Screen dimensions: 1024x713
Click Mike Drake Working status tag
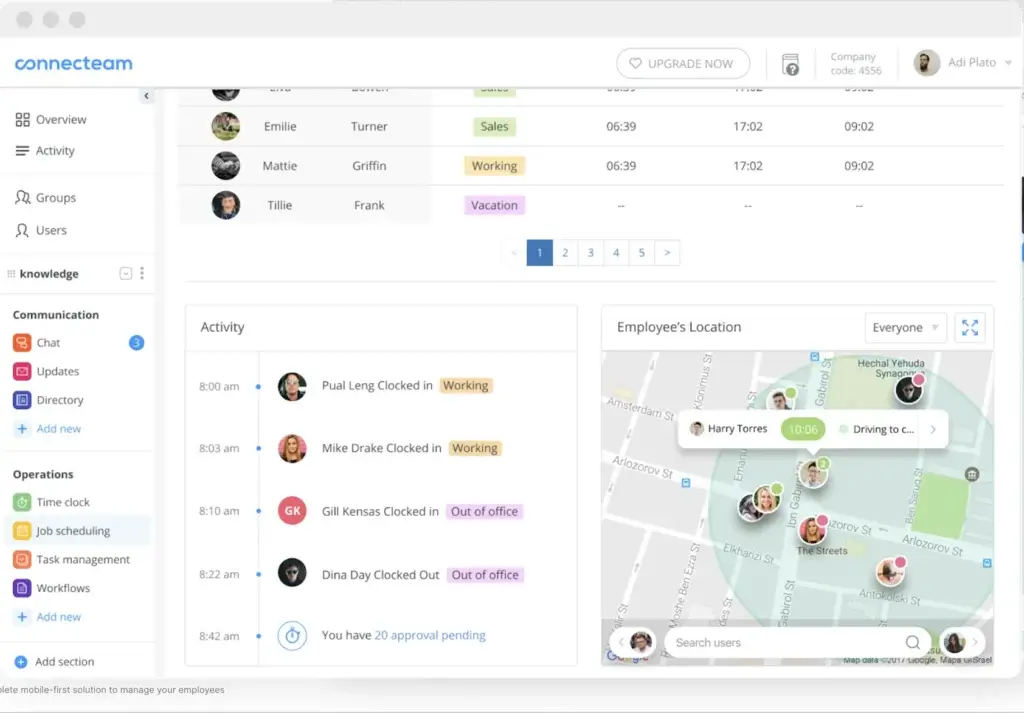[x=475, y=449]
